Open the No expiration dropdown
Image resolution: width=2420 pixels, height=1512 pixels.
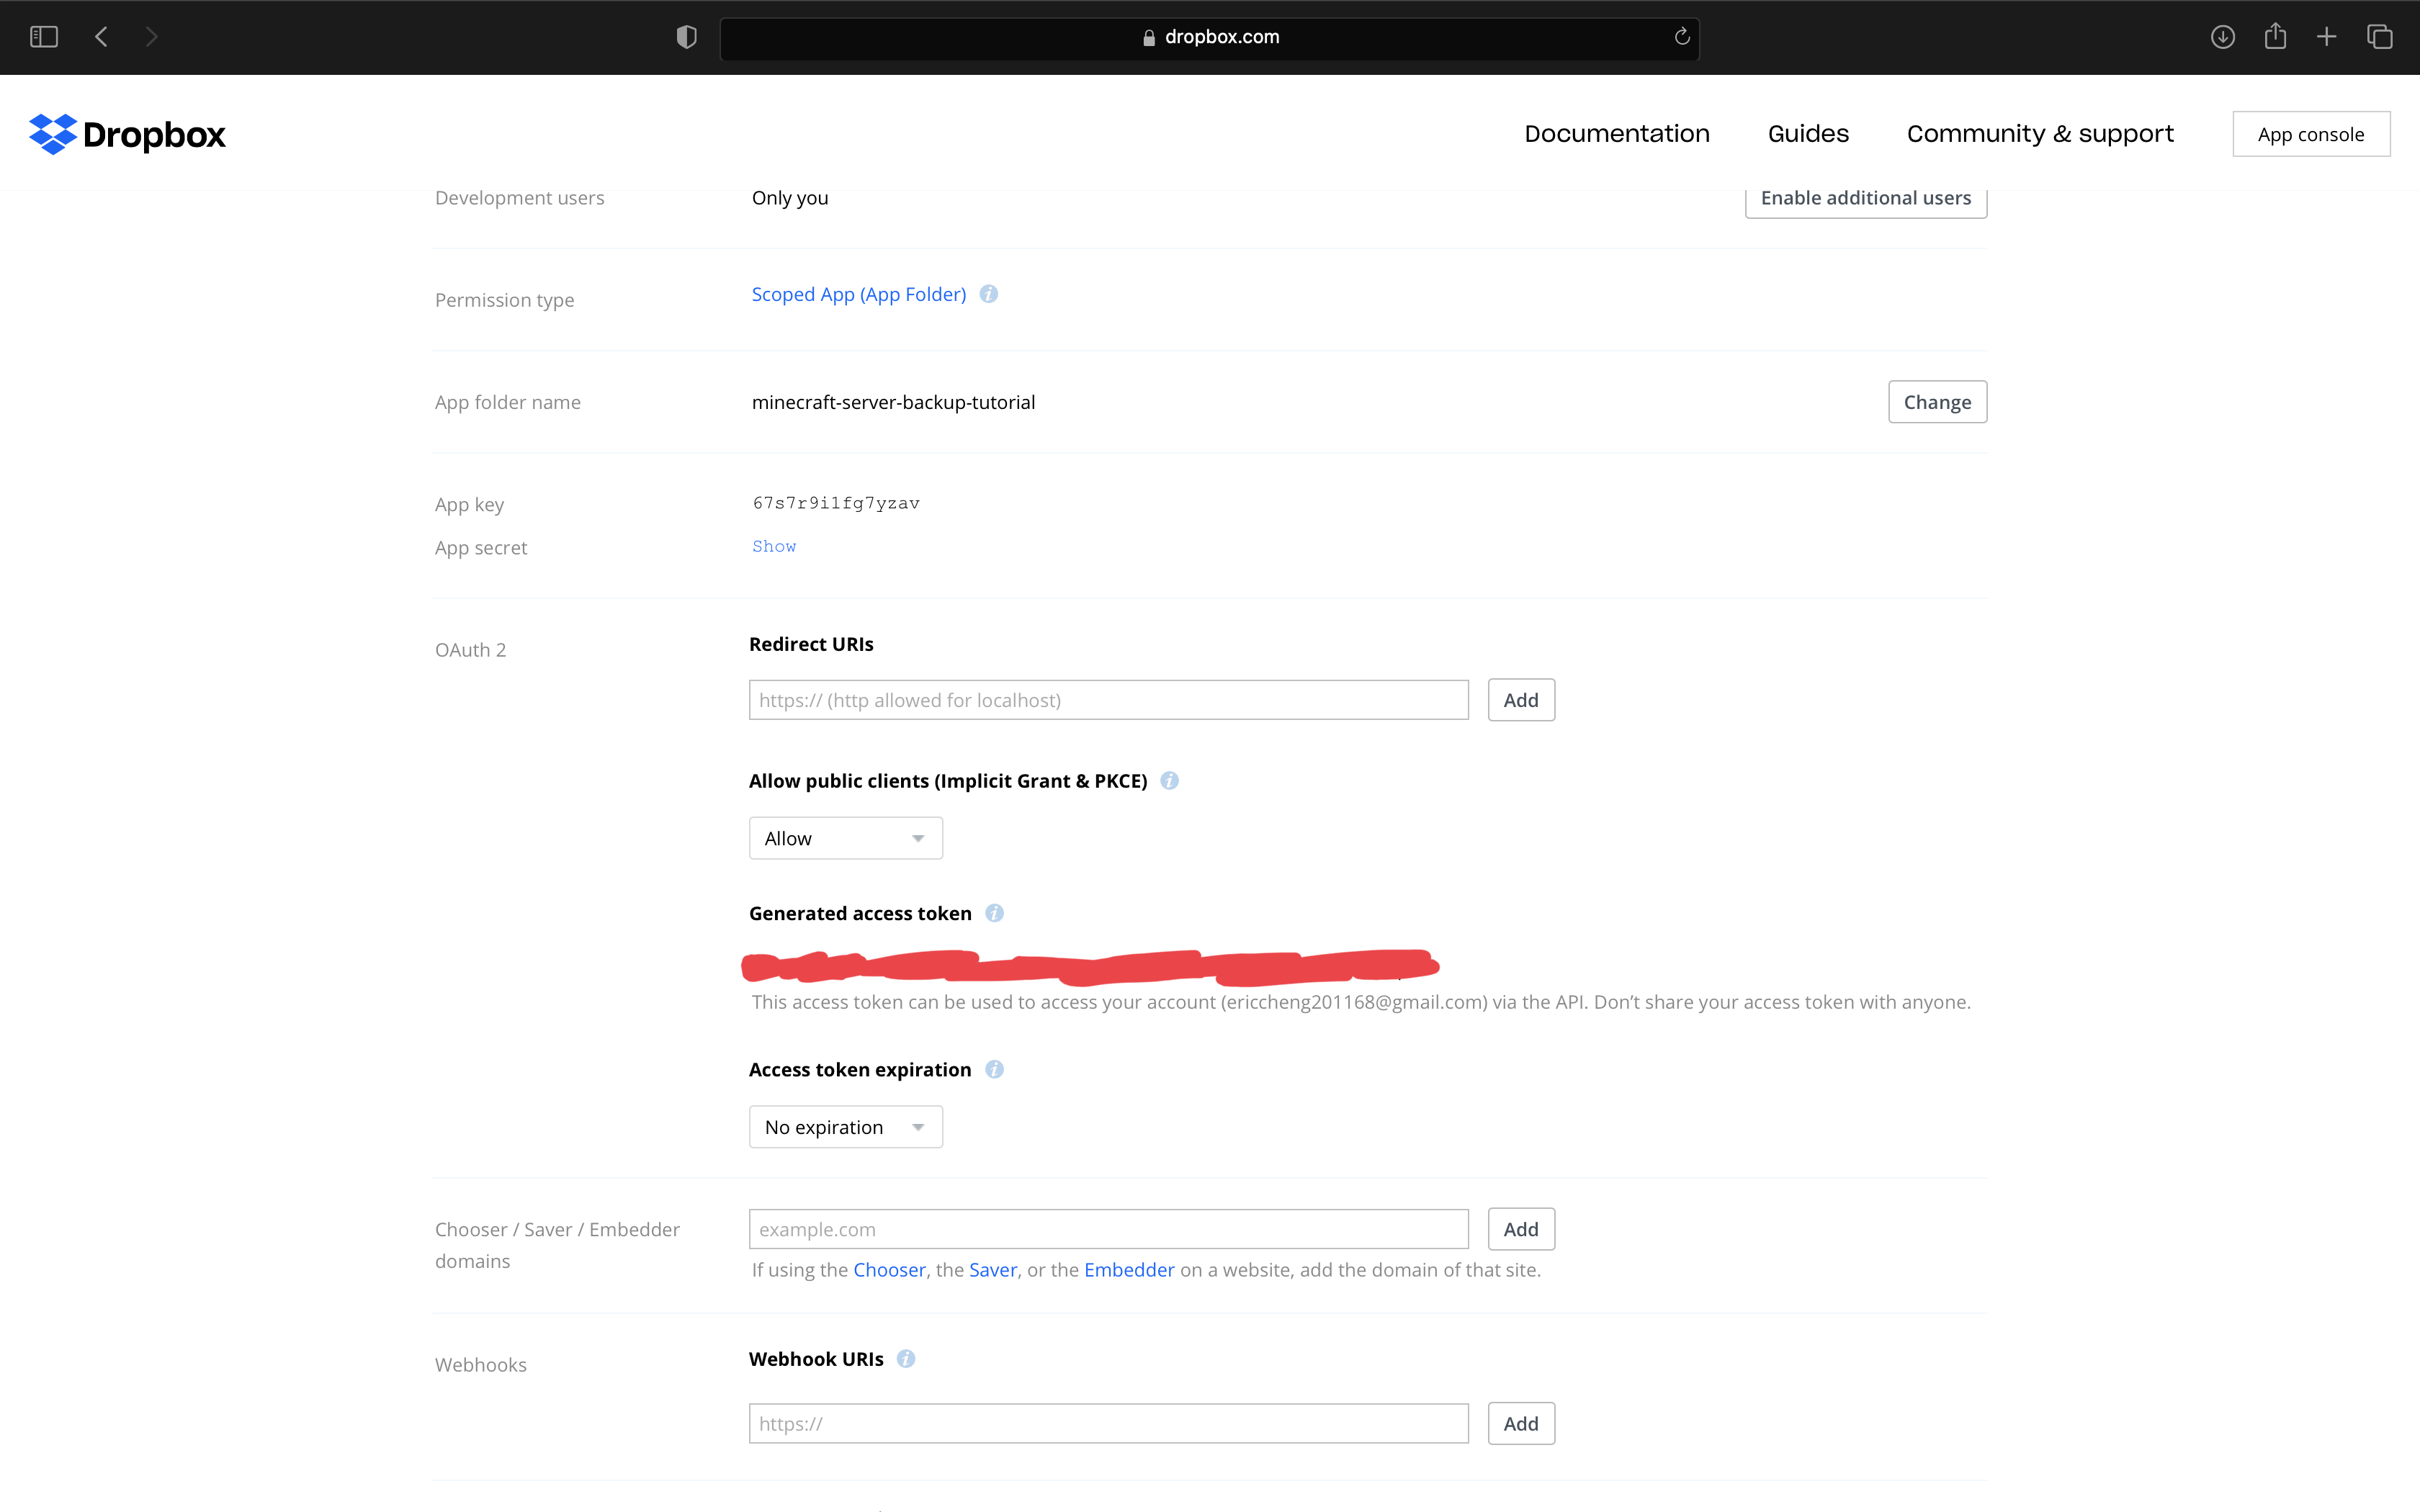845,1127
